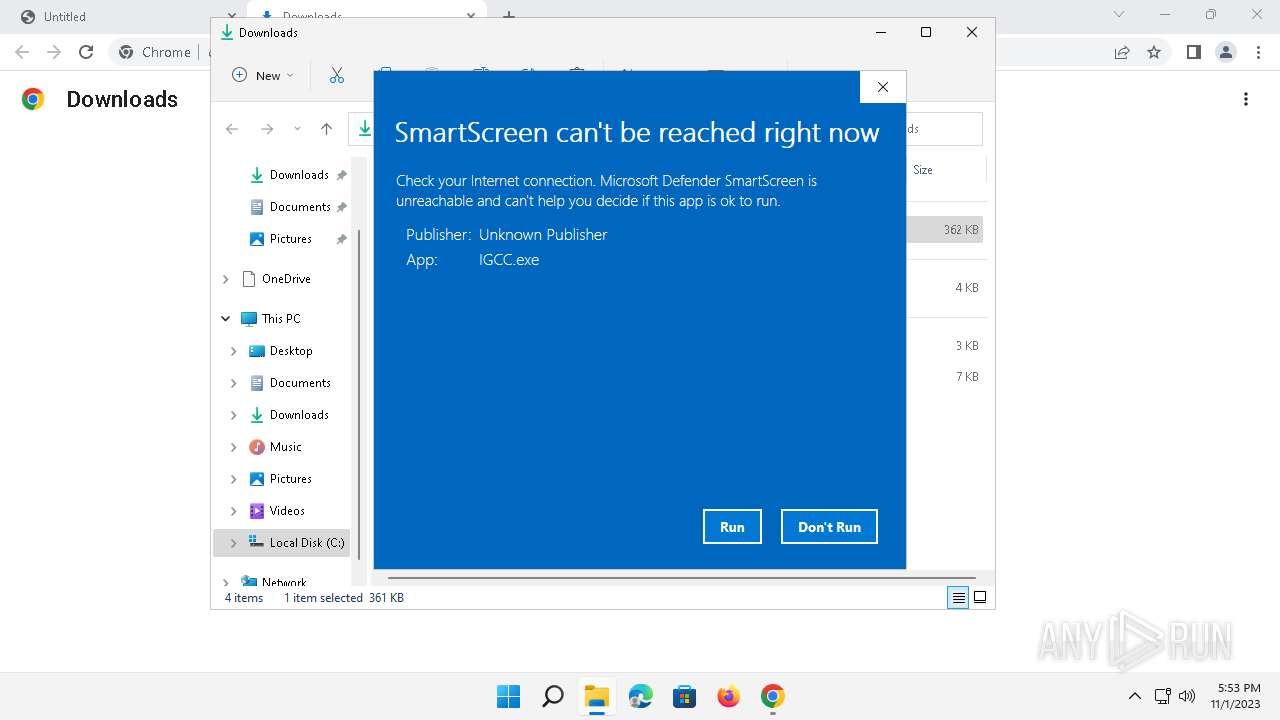
Task: Expand the OneDrive tree node
Action: tap(226, 279)
